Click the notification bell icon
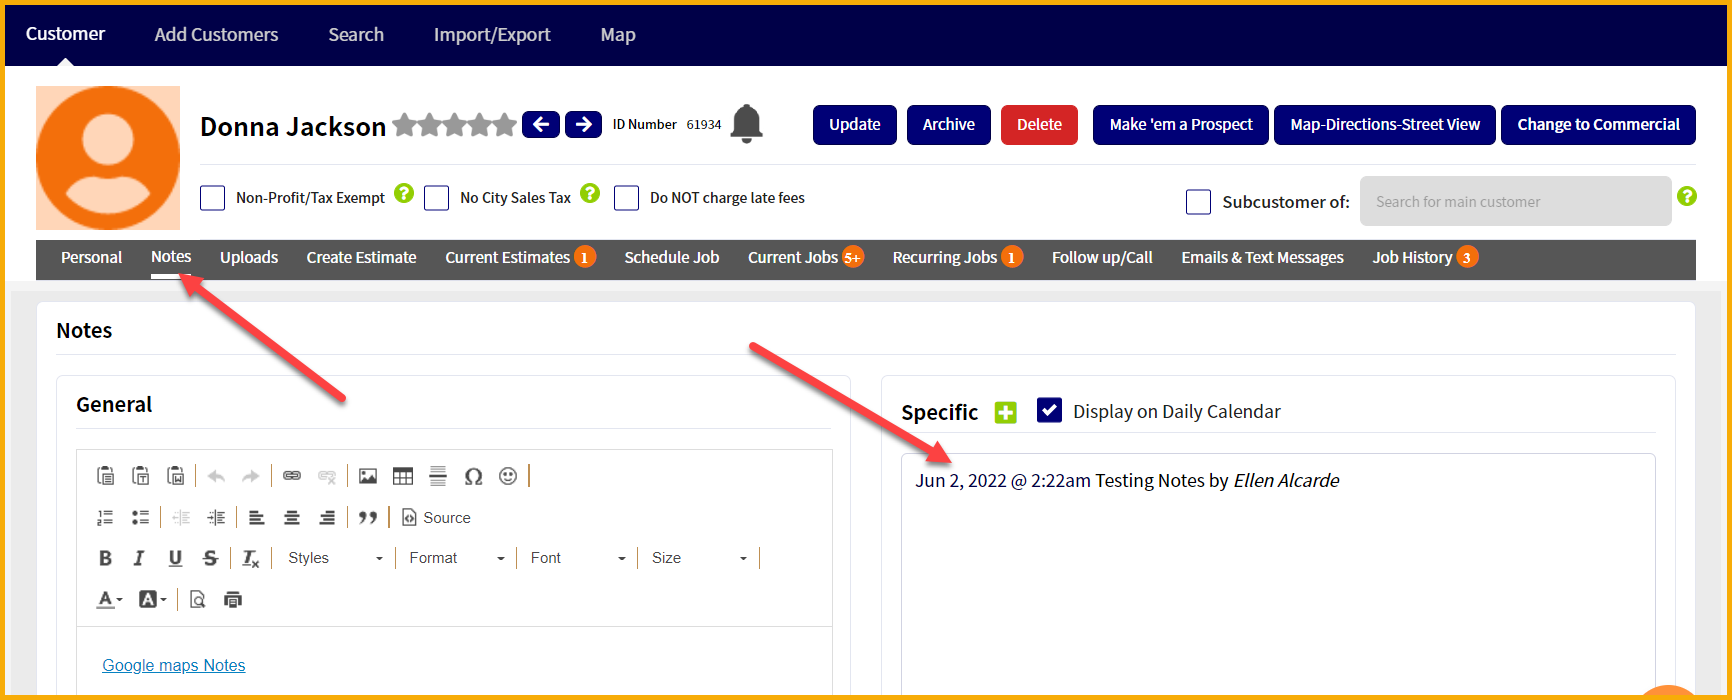 [x=746, y=124]
